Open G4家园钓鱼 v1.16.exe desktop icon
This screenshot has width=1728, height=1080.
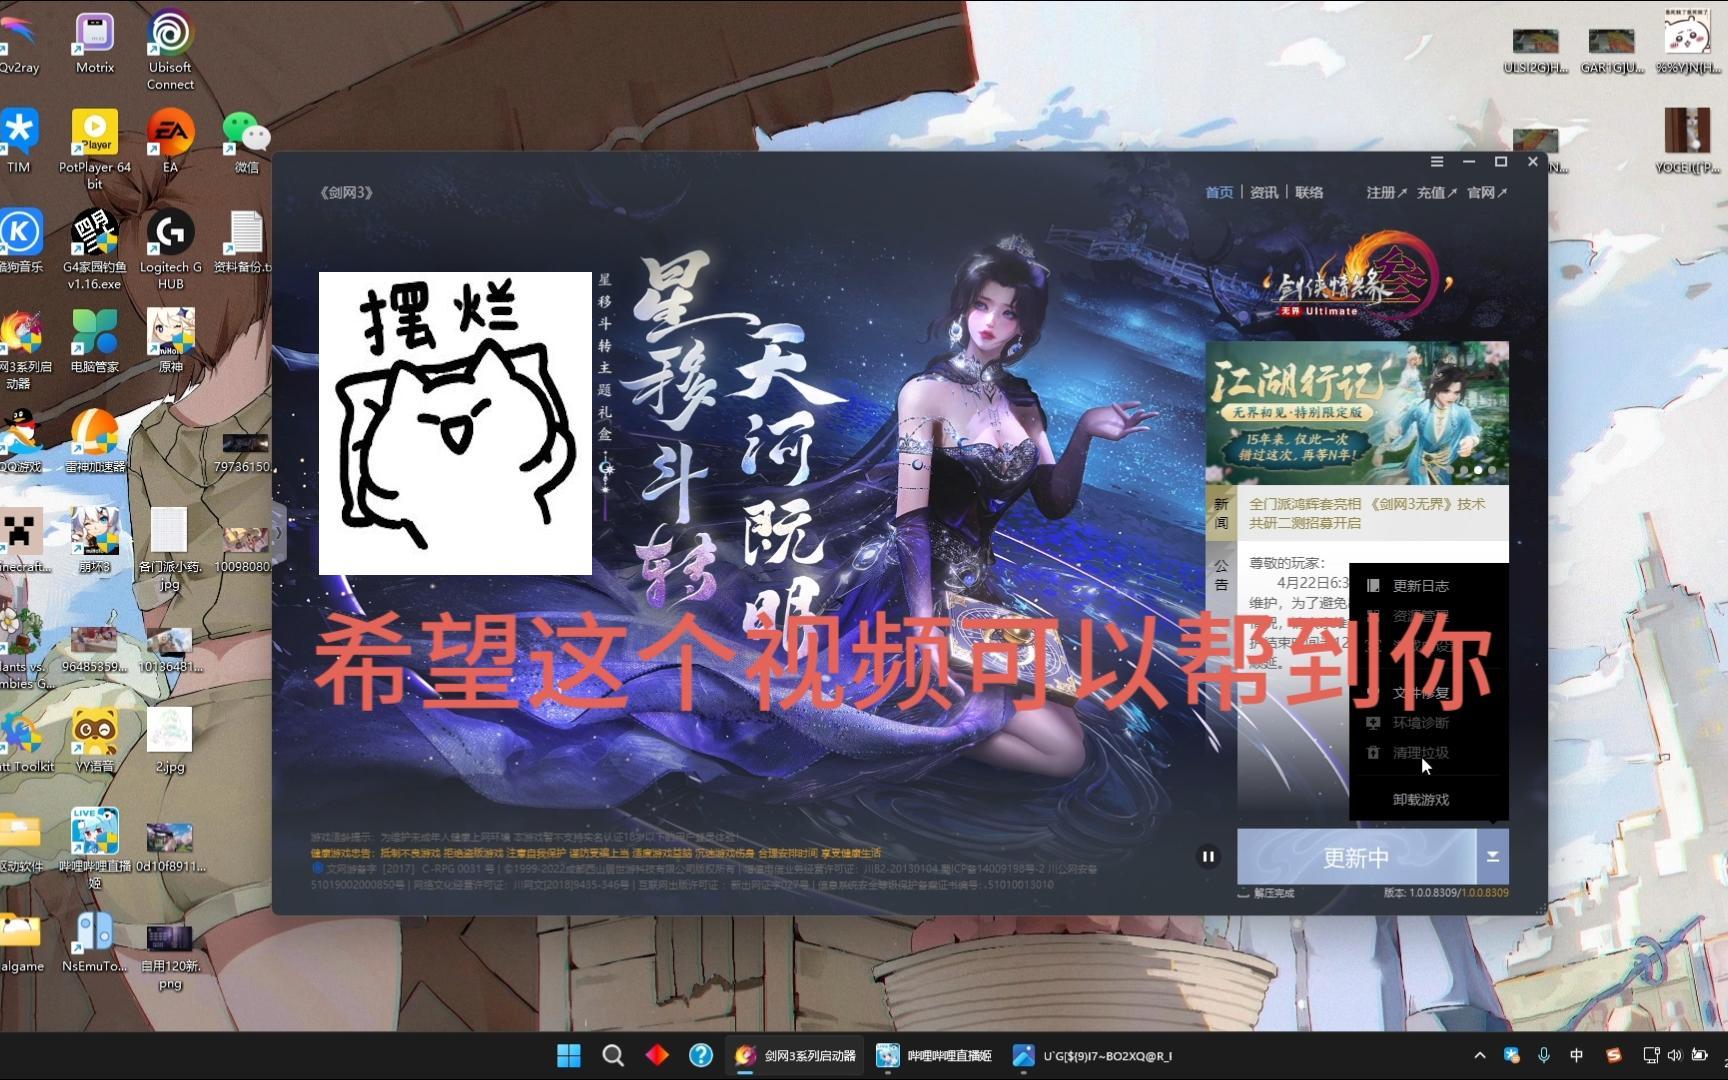click(x=95, y=249)
